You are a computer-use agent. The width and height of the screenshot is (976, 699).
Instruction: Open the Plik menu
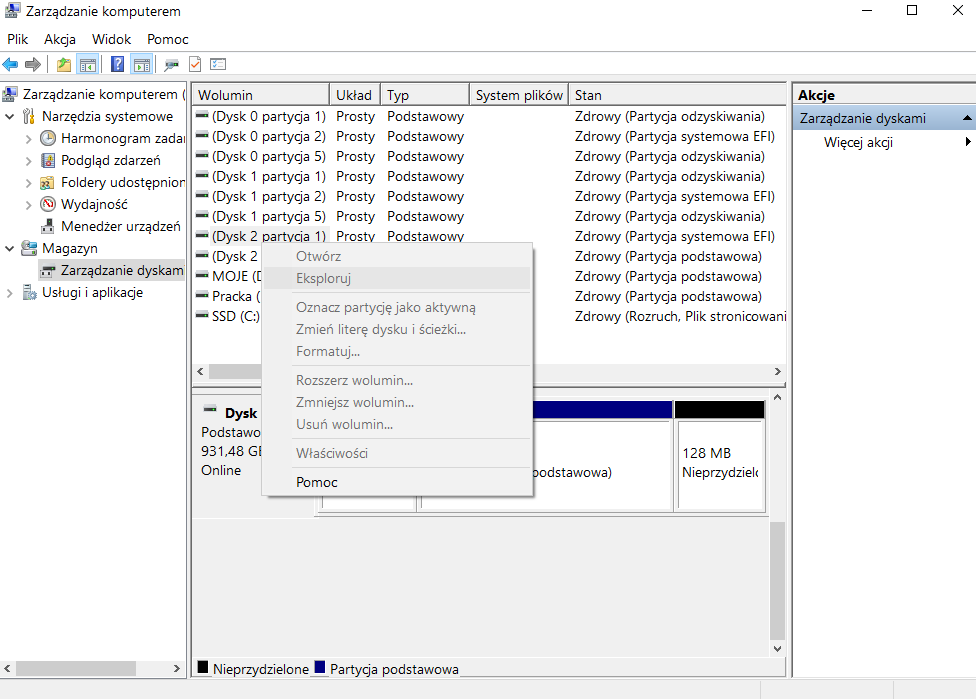coord(17,39)
